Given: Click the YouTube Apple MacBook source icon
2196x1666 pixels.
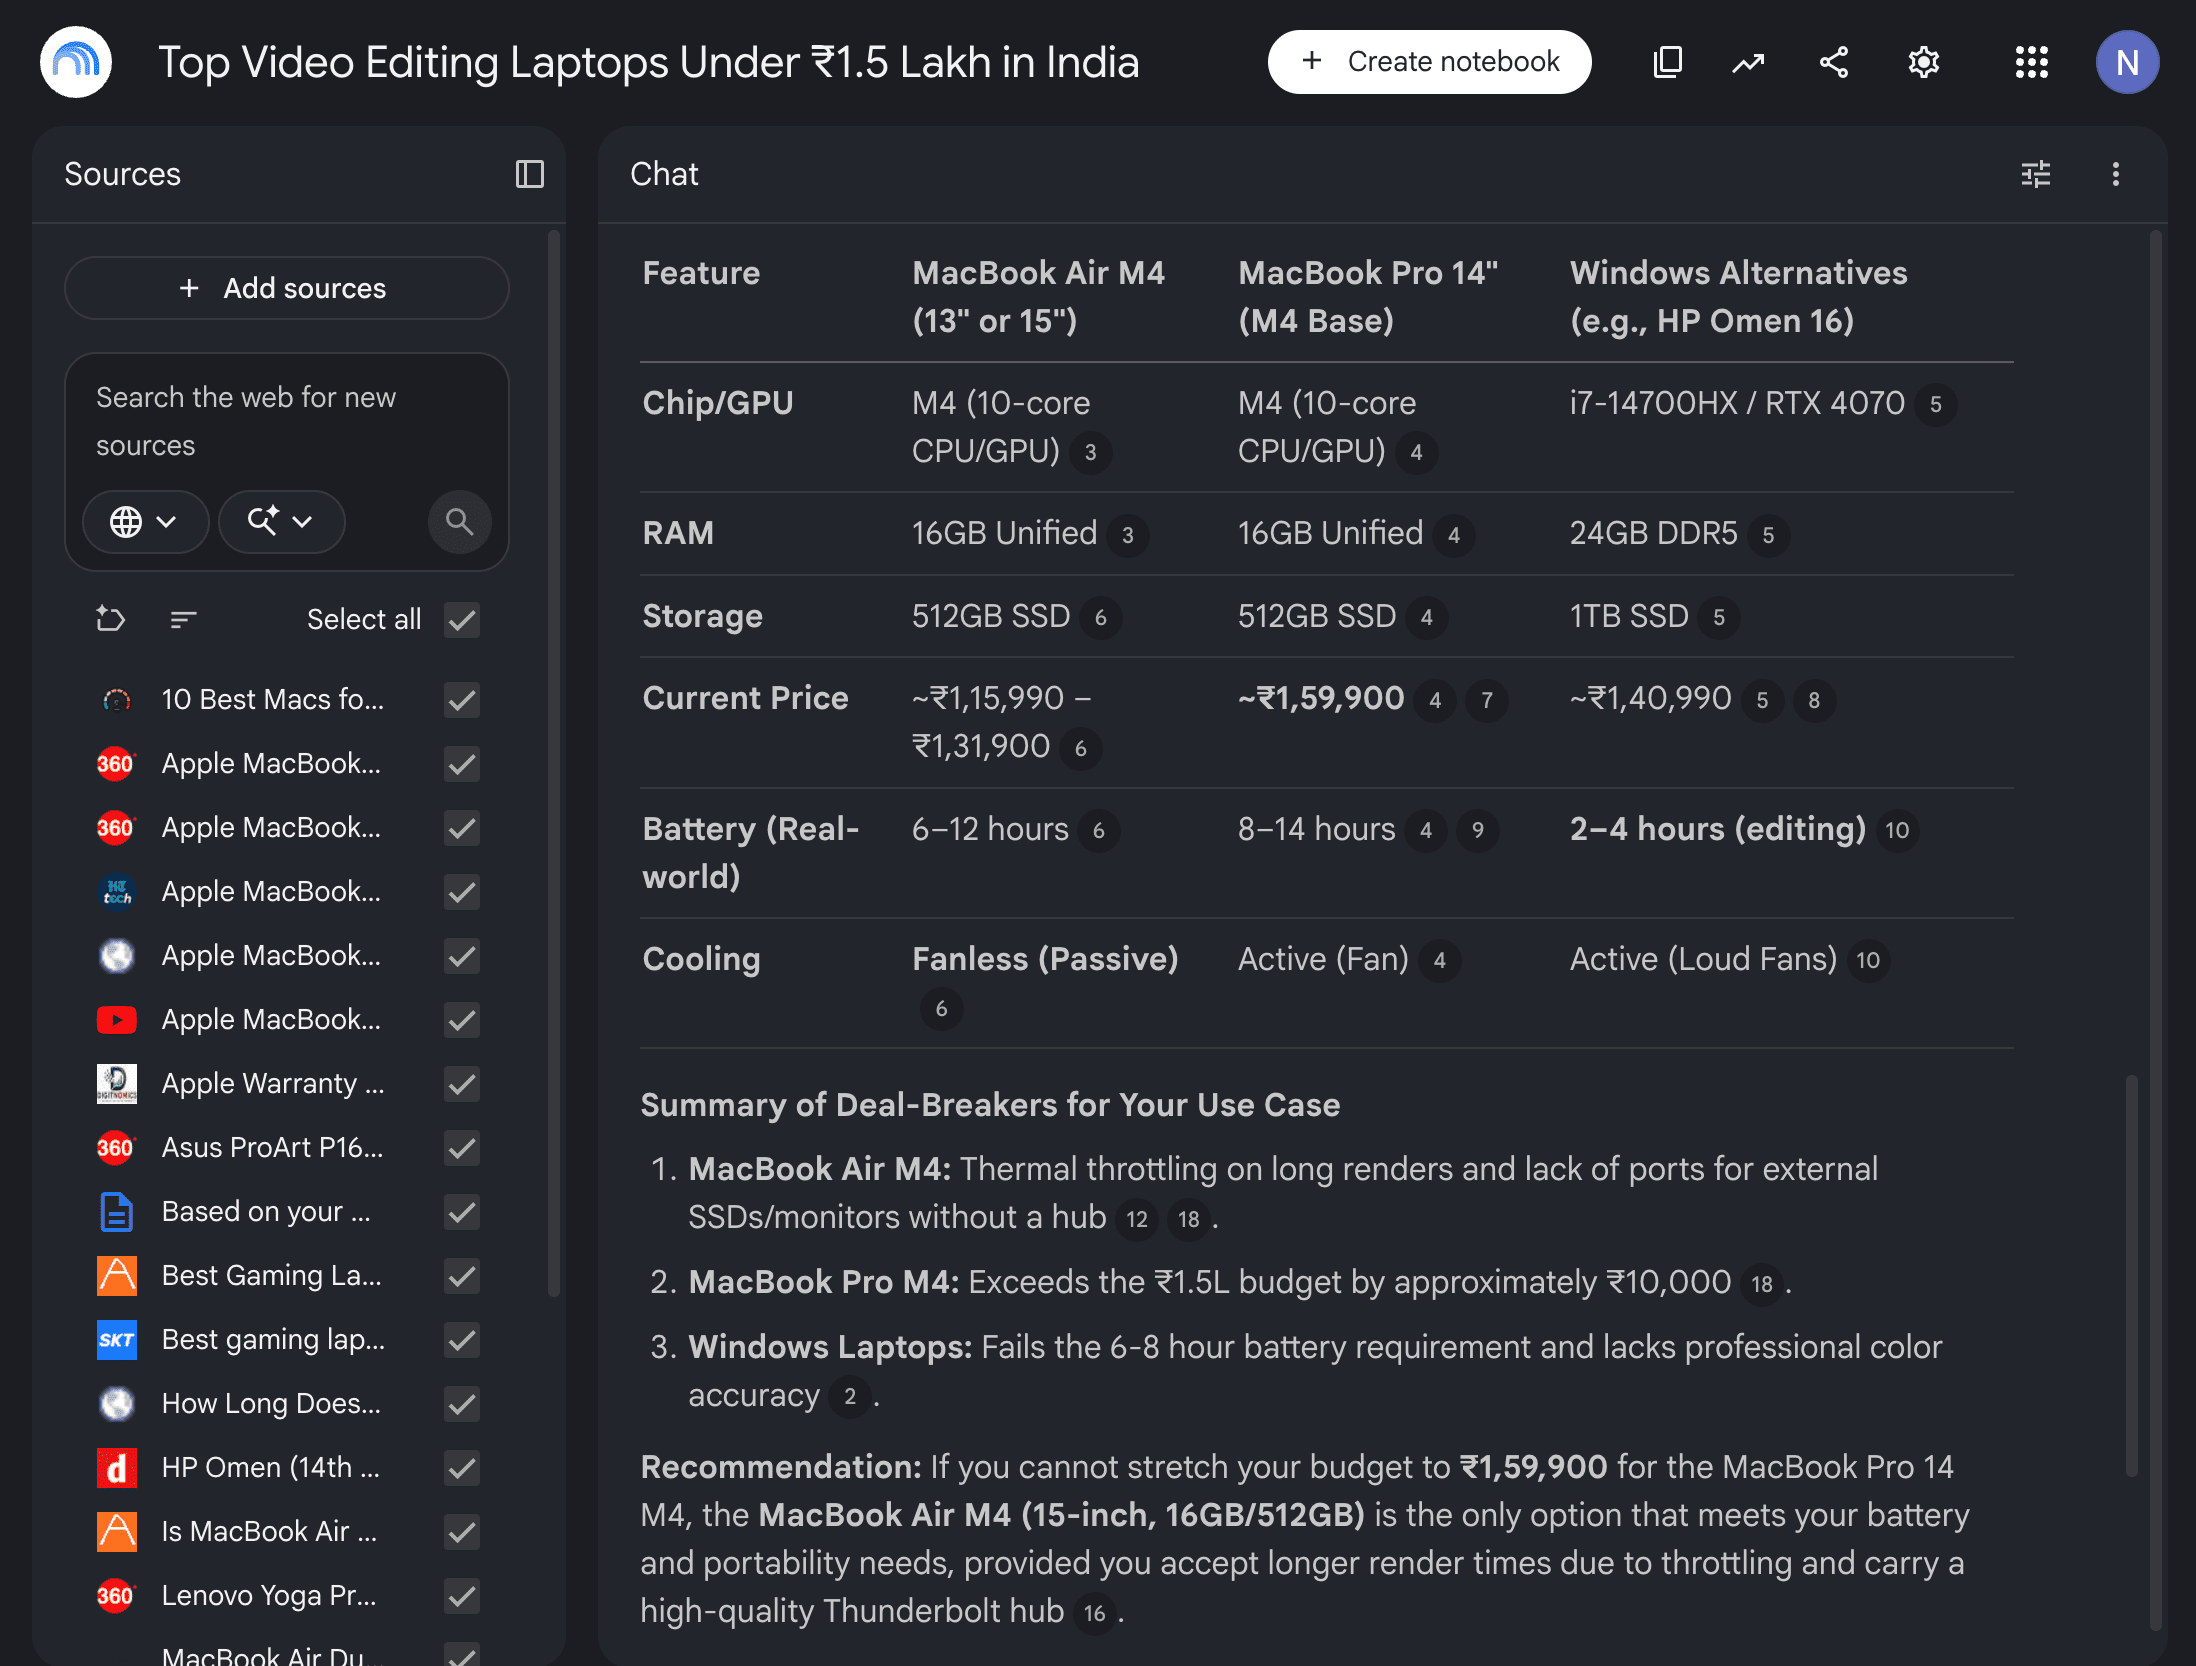Looking at the screenshot, I should coord(116,1020).
